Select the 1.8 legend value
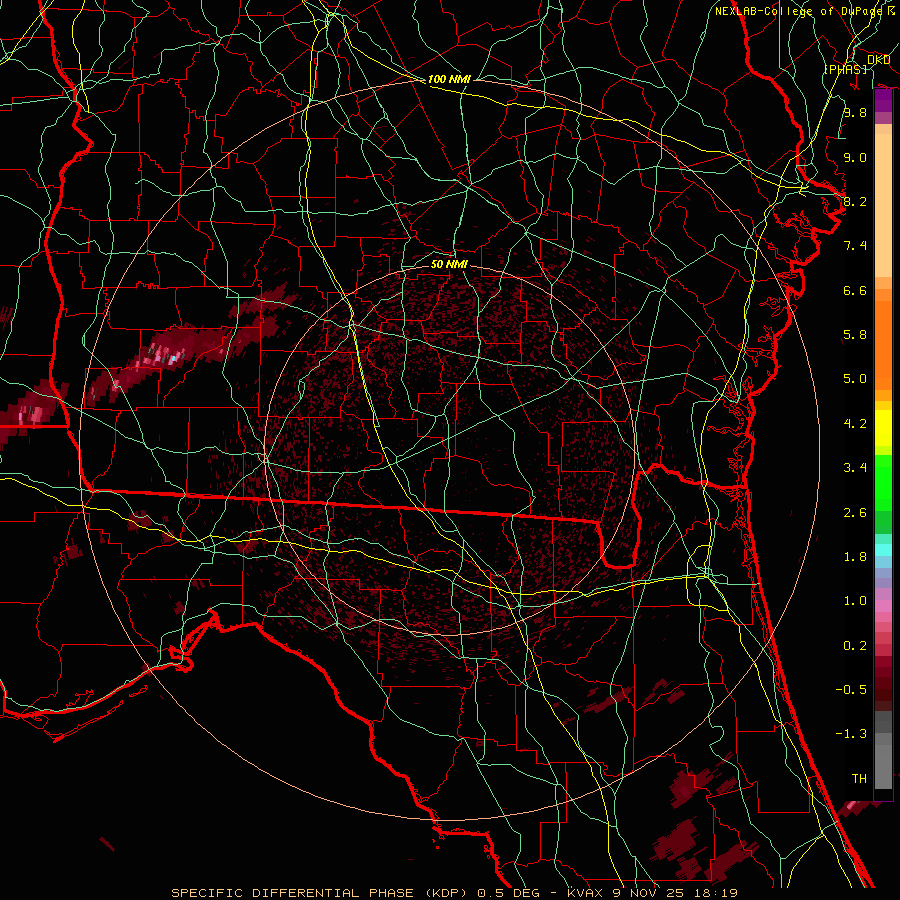Screen dimensions: 900x900 (x=855, y=557)
